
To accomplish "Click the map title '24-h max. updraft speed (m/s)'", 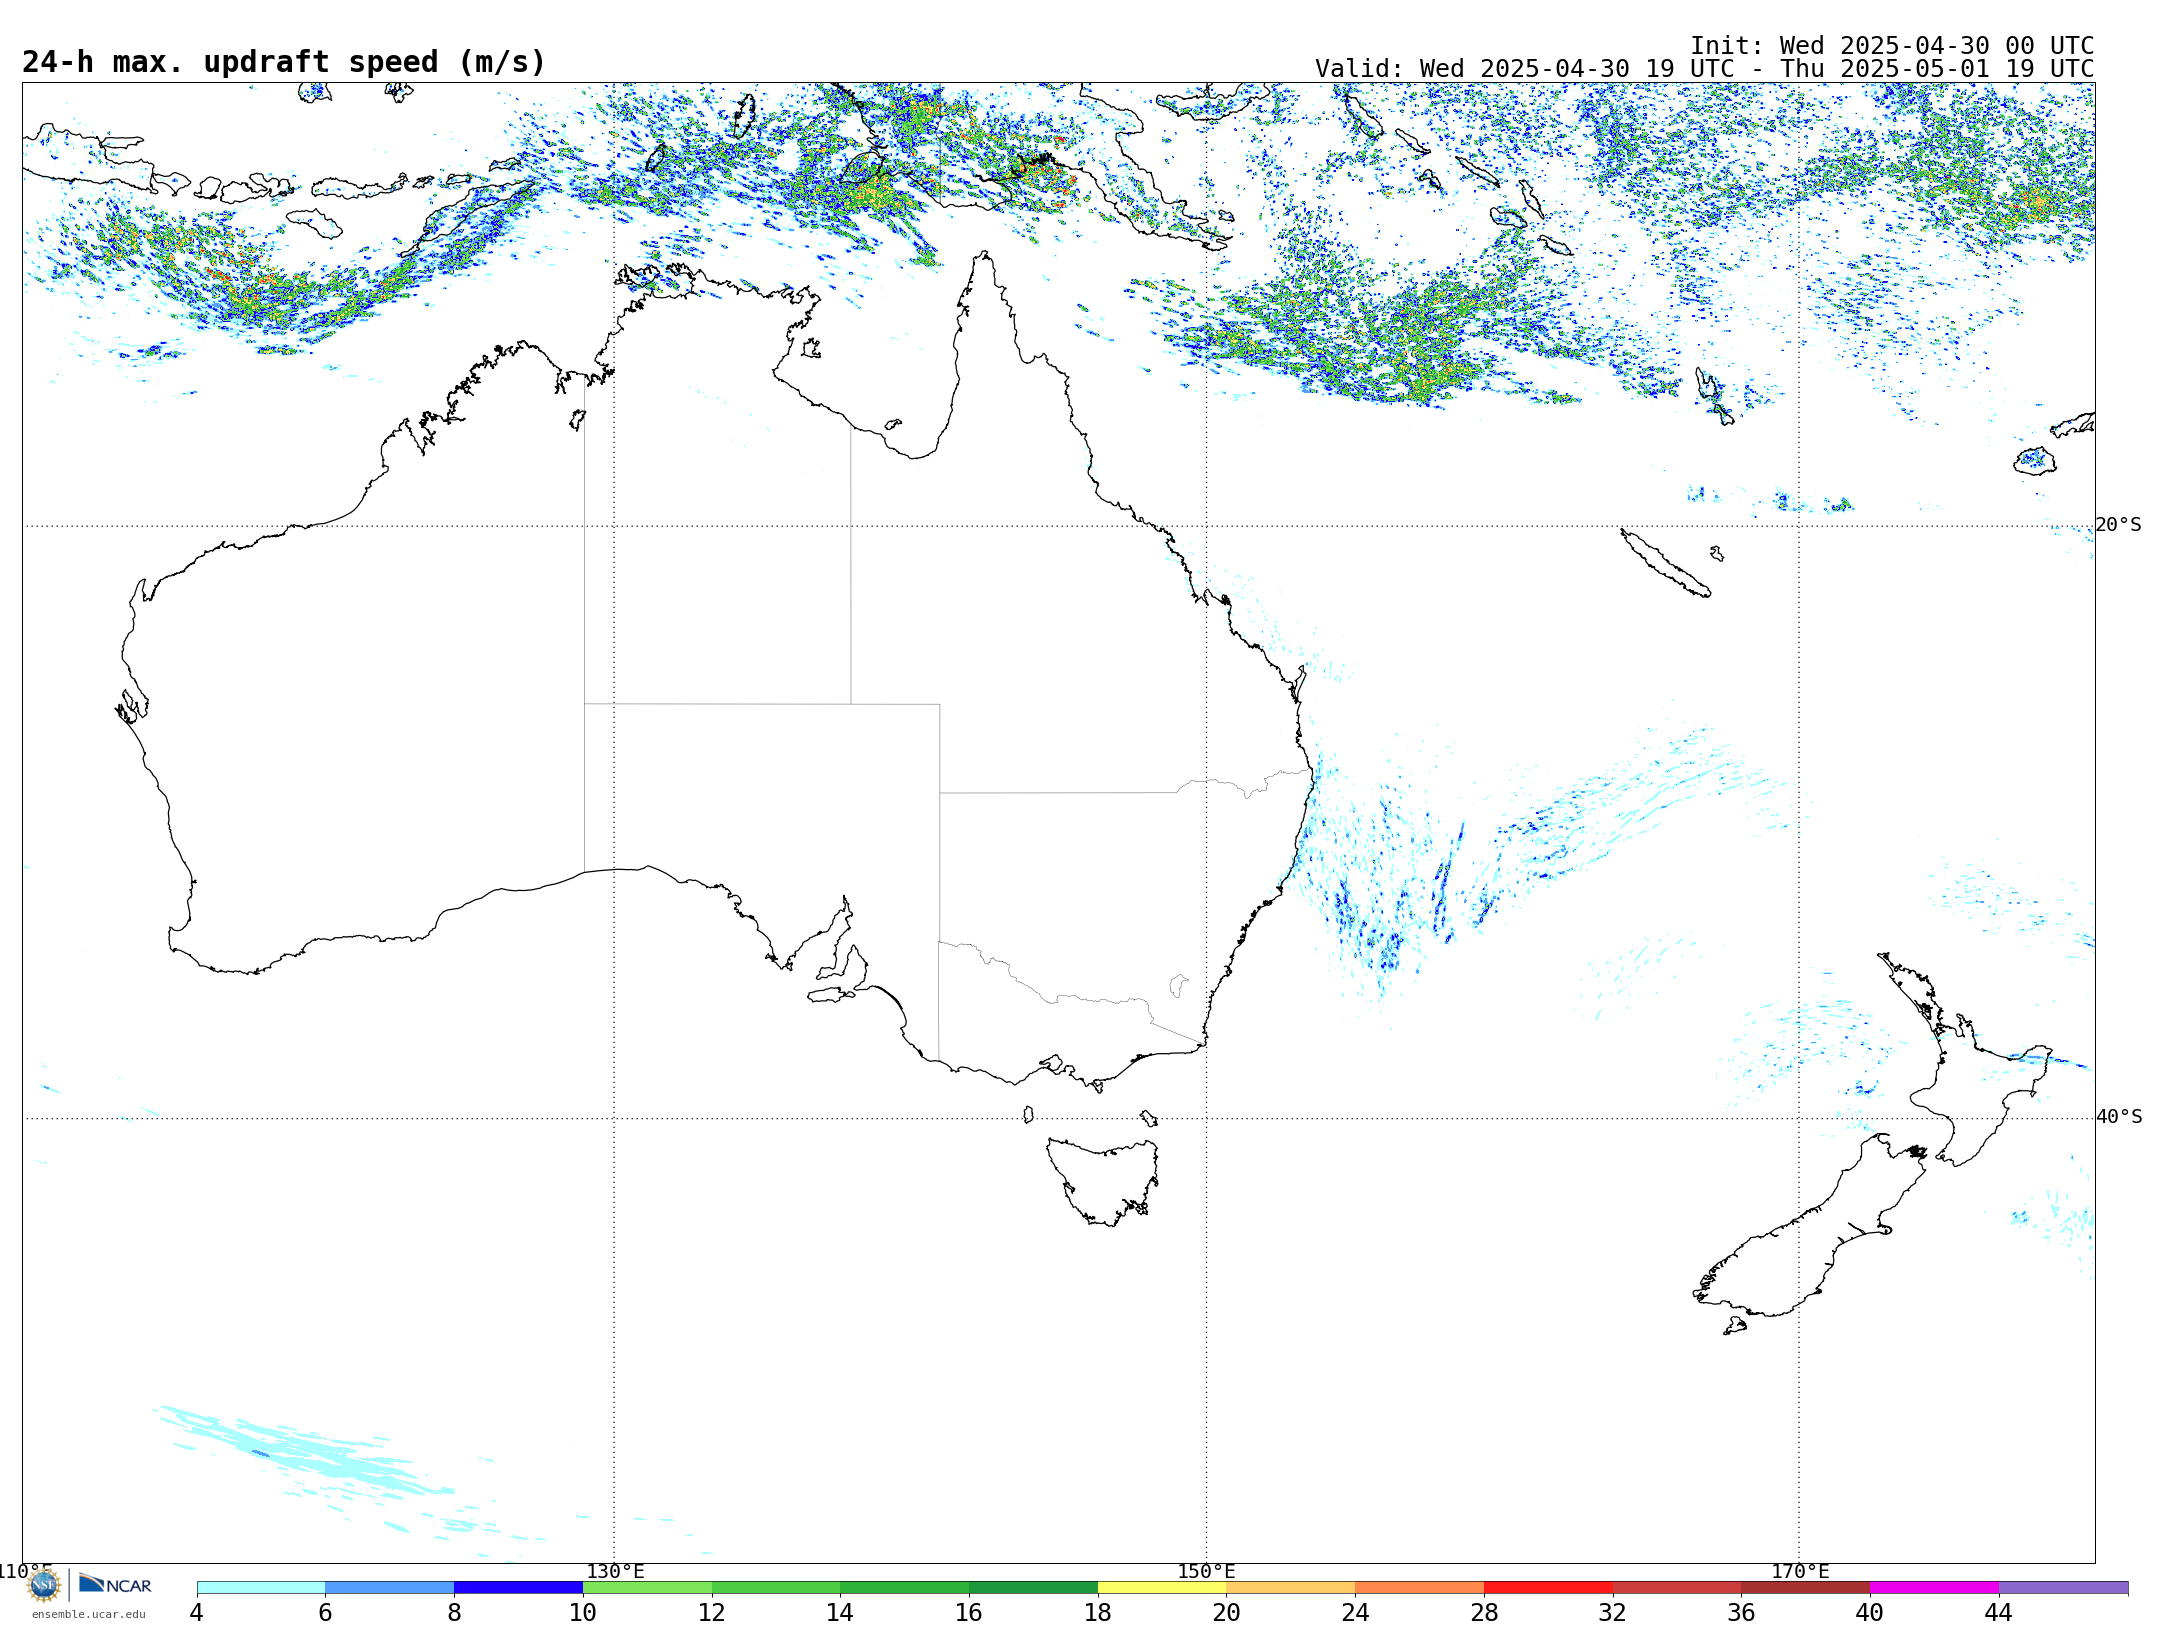I will tap(284, 62).
